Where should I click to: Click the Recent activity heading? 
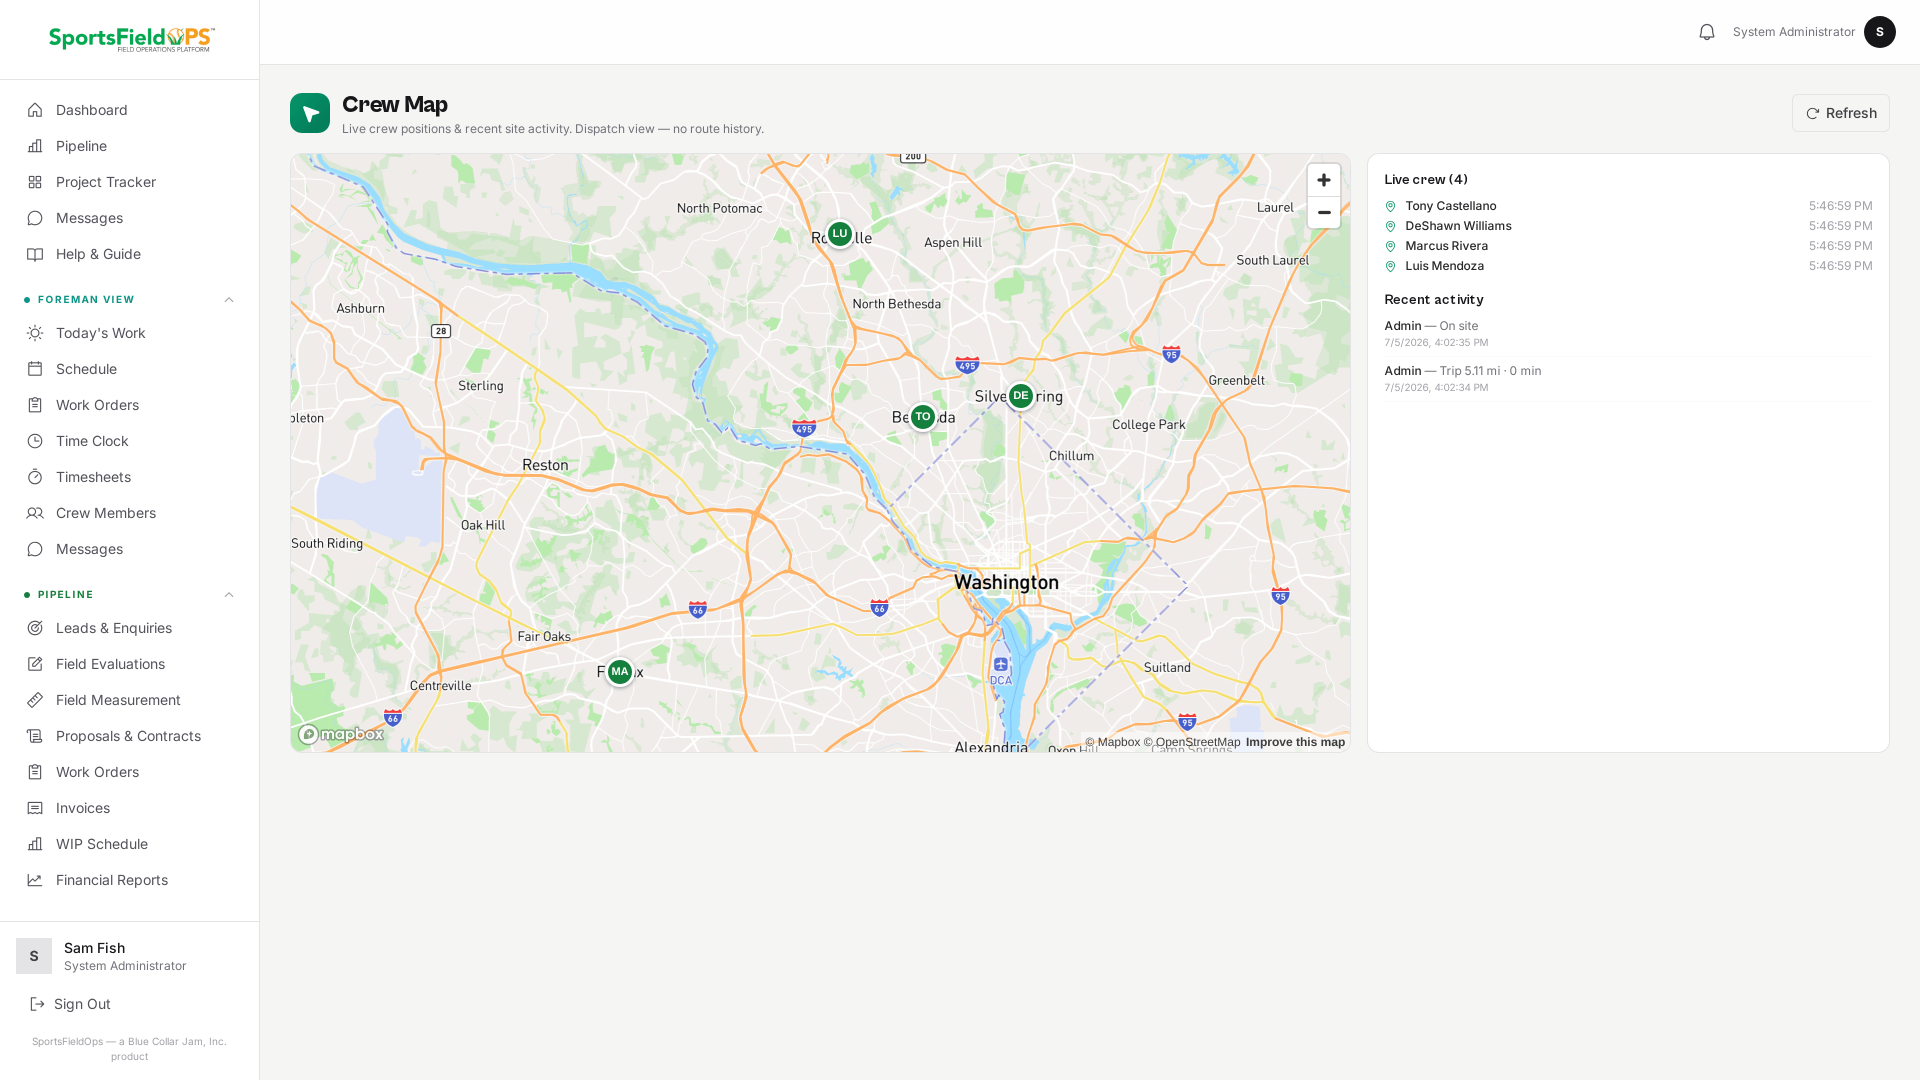pos(1434,299)
